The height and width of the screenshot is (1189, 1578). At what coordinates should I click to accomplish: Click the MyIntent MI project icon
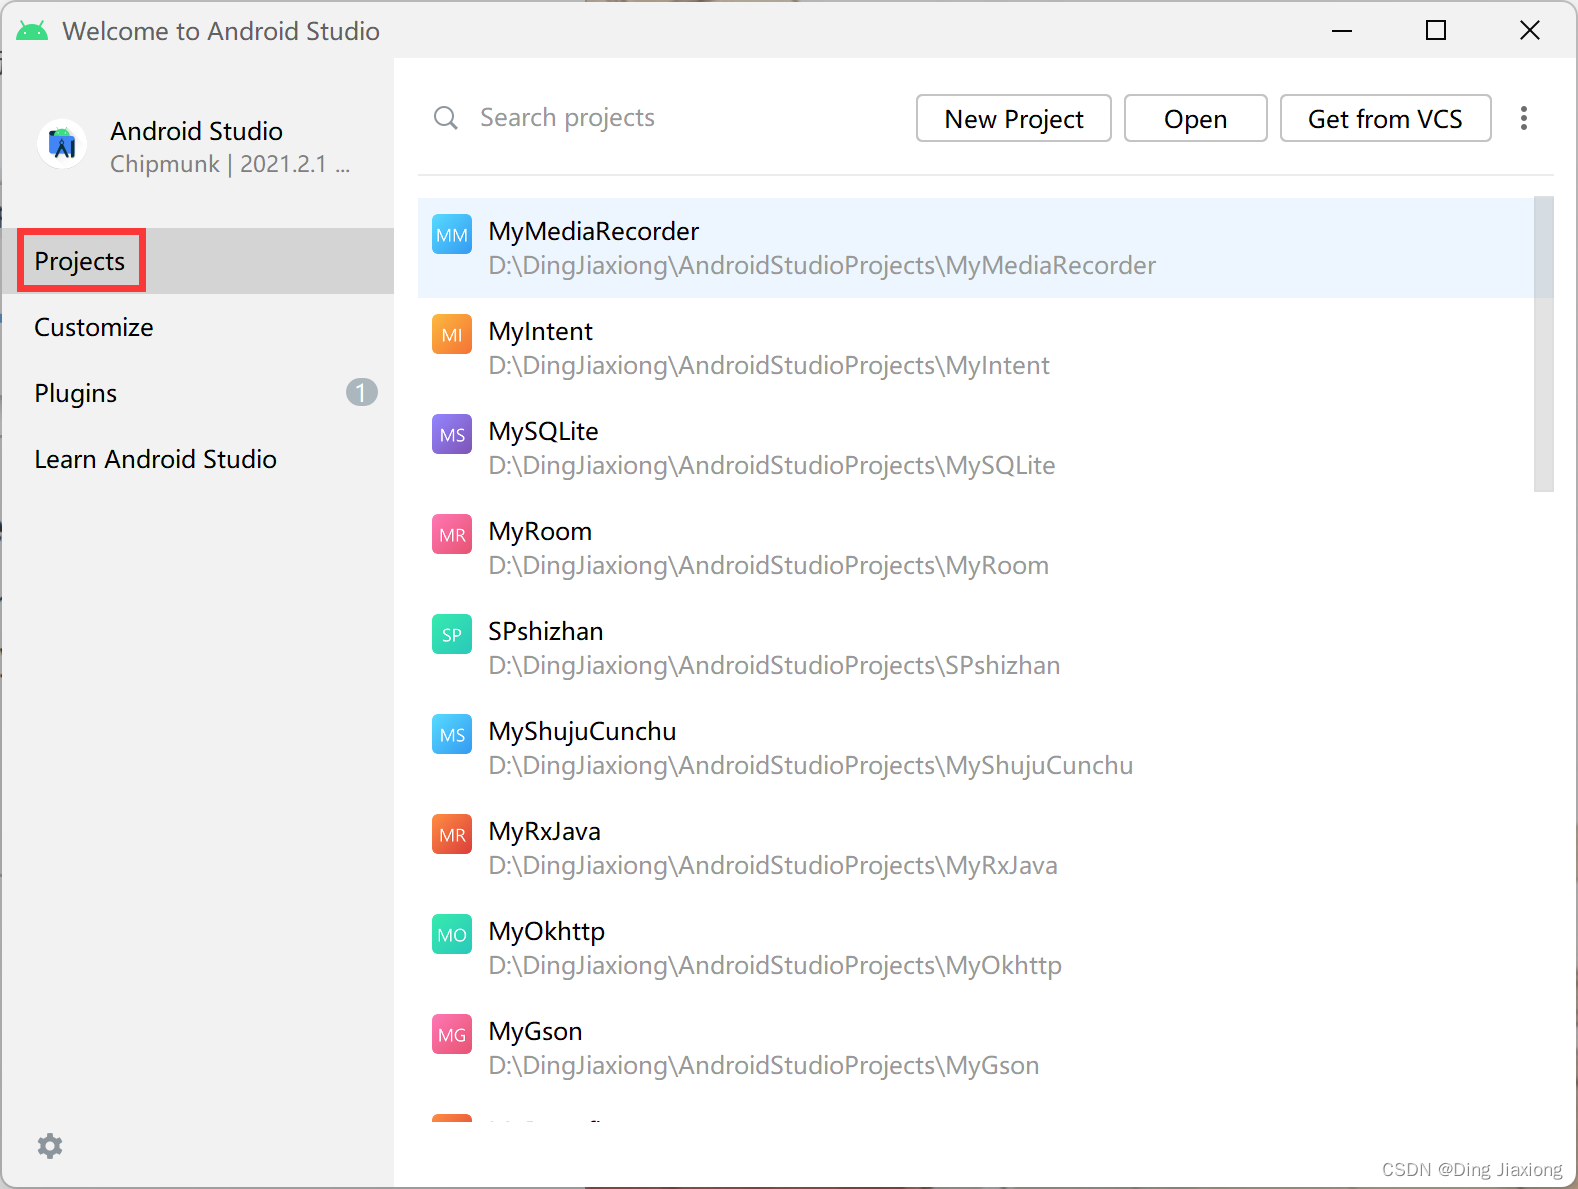[x=452, y=335]
